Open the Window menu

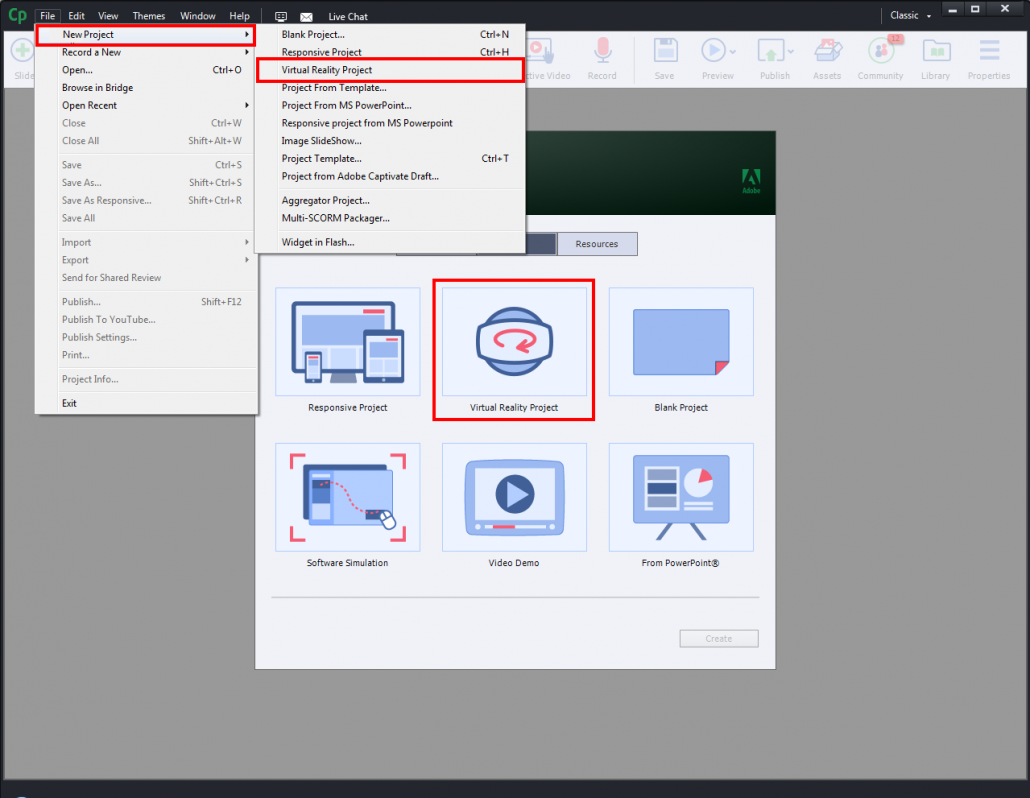click(x=197, y=15)
